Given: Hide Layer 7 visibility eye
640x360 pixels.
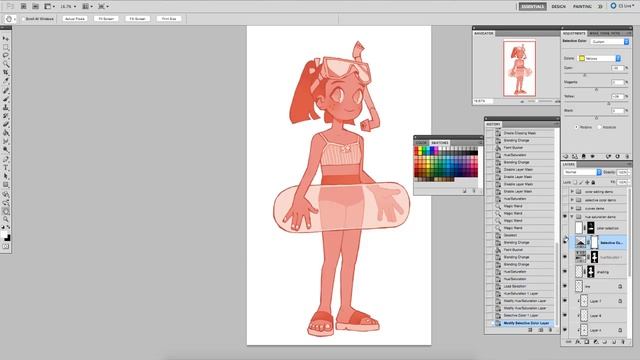Looking at the screenshot, I should coord(565,301).
